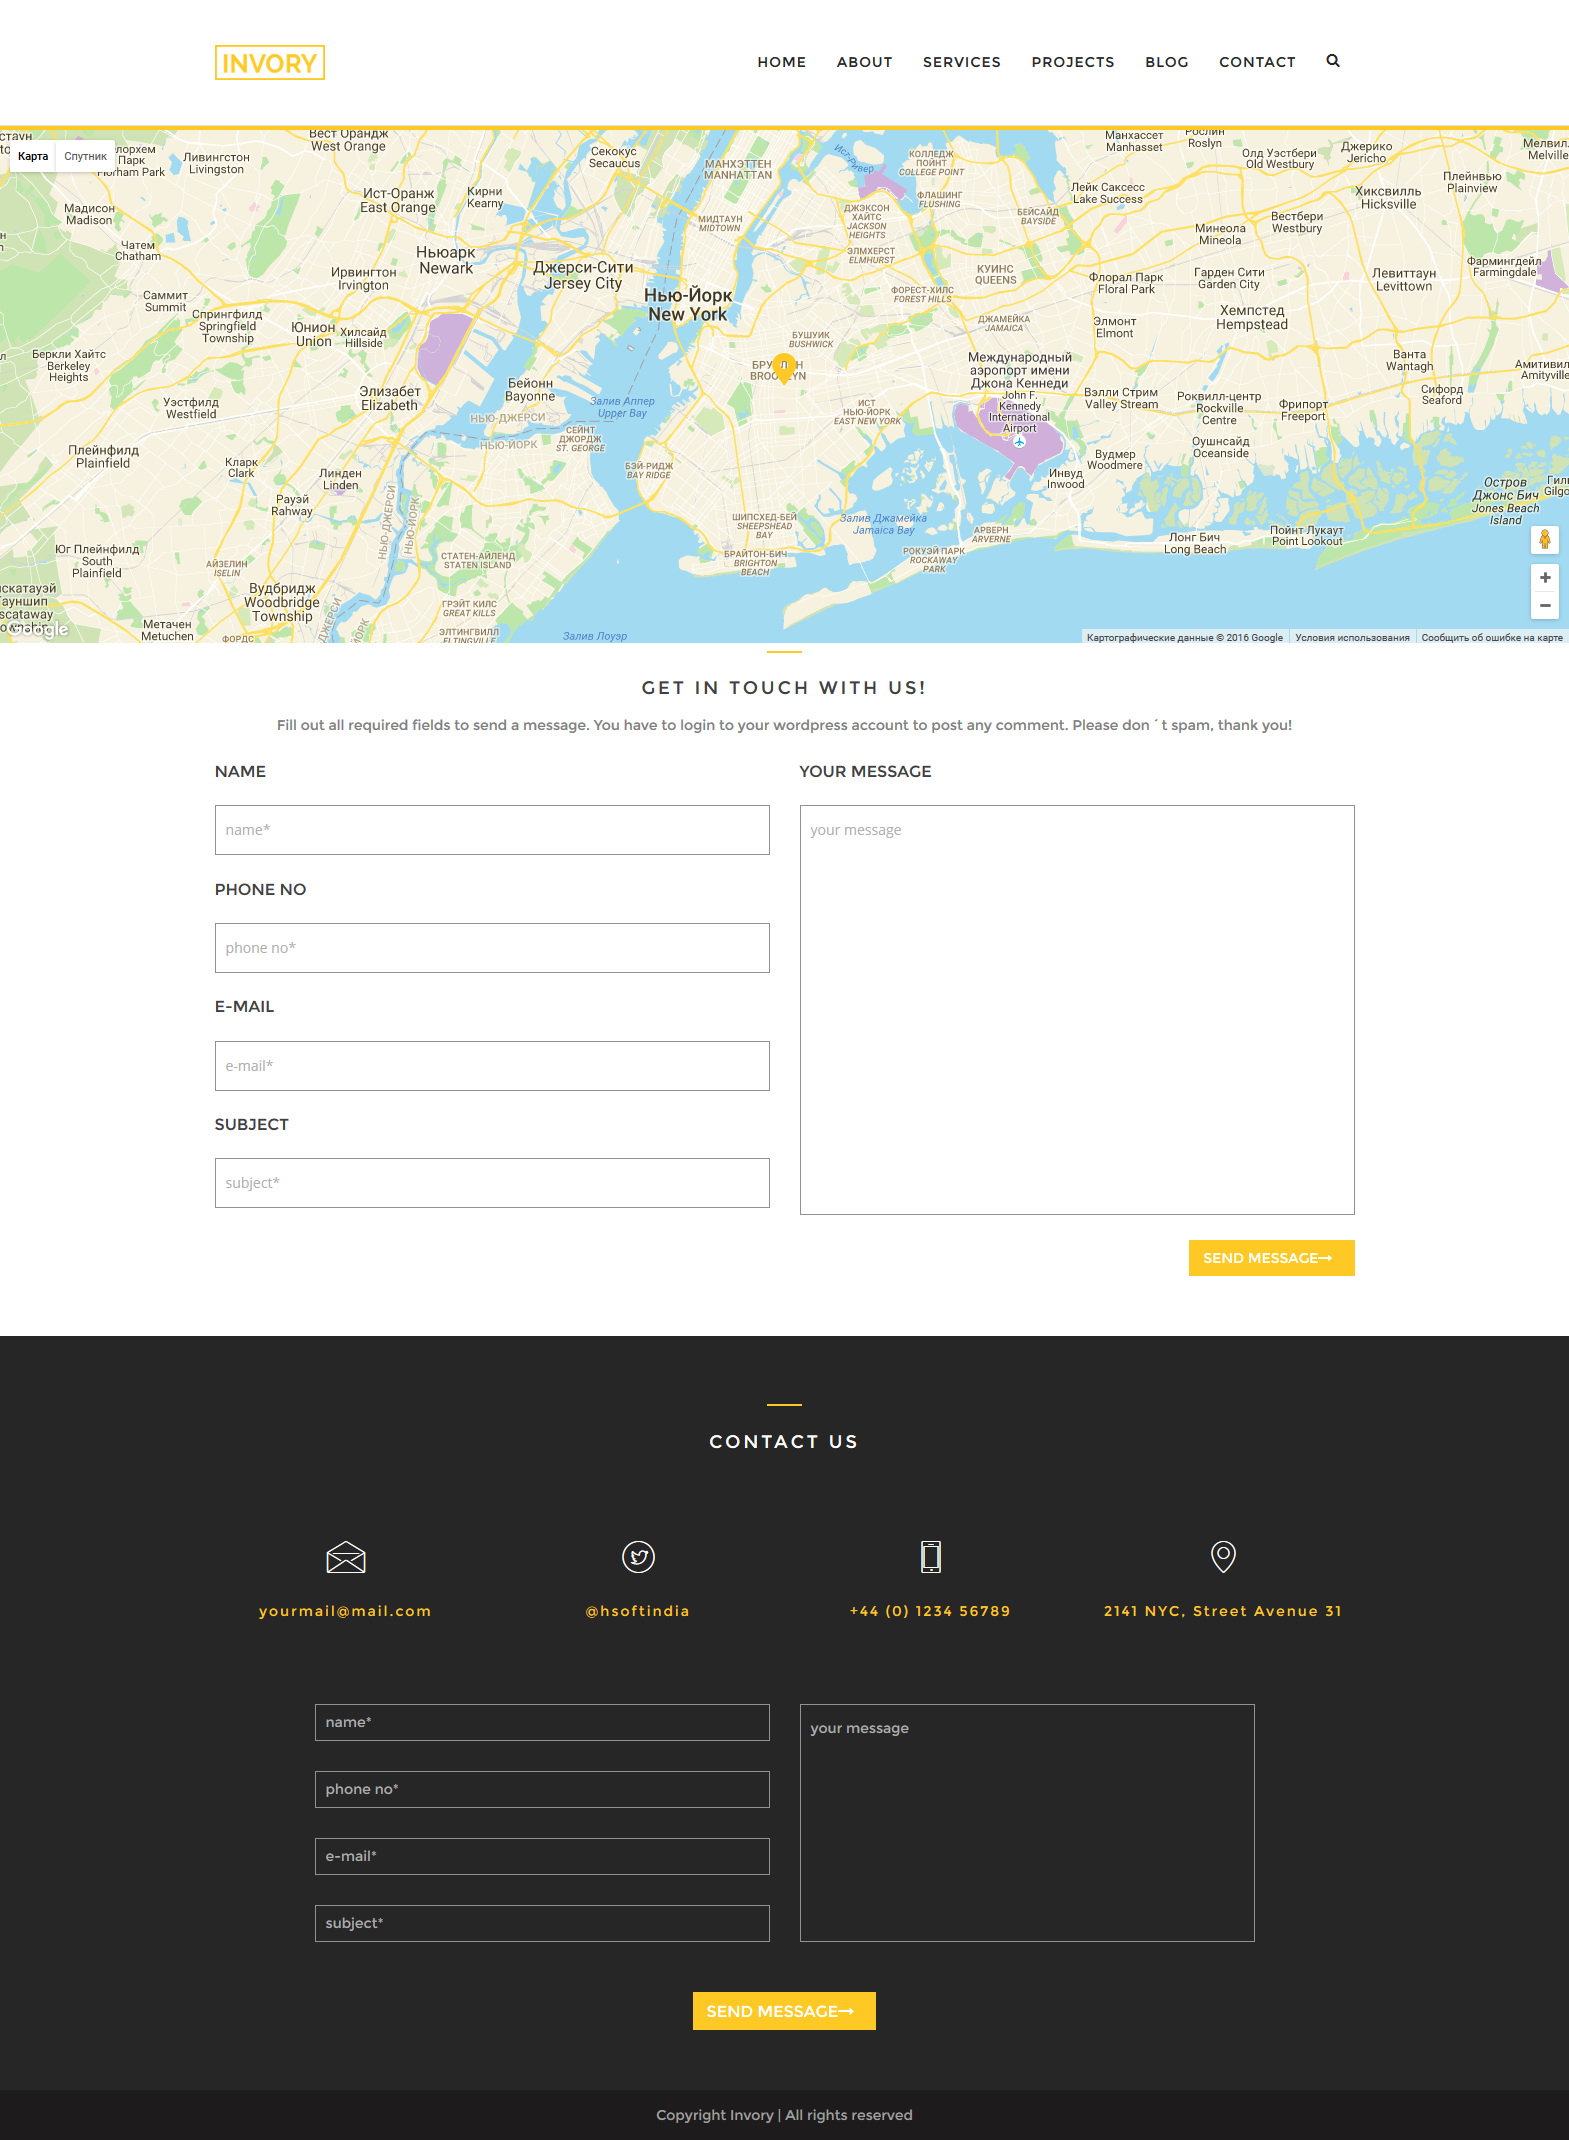
Task: Click e-mail* field in dark footer form
Action: [542, 1856]
